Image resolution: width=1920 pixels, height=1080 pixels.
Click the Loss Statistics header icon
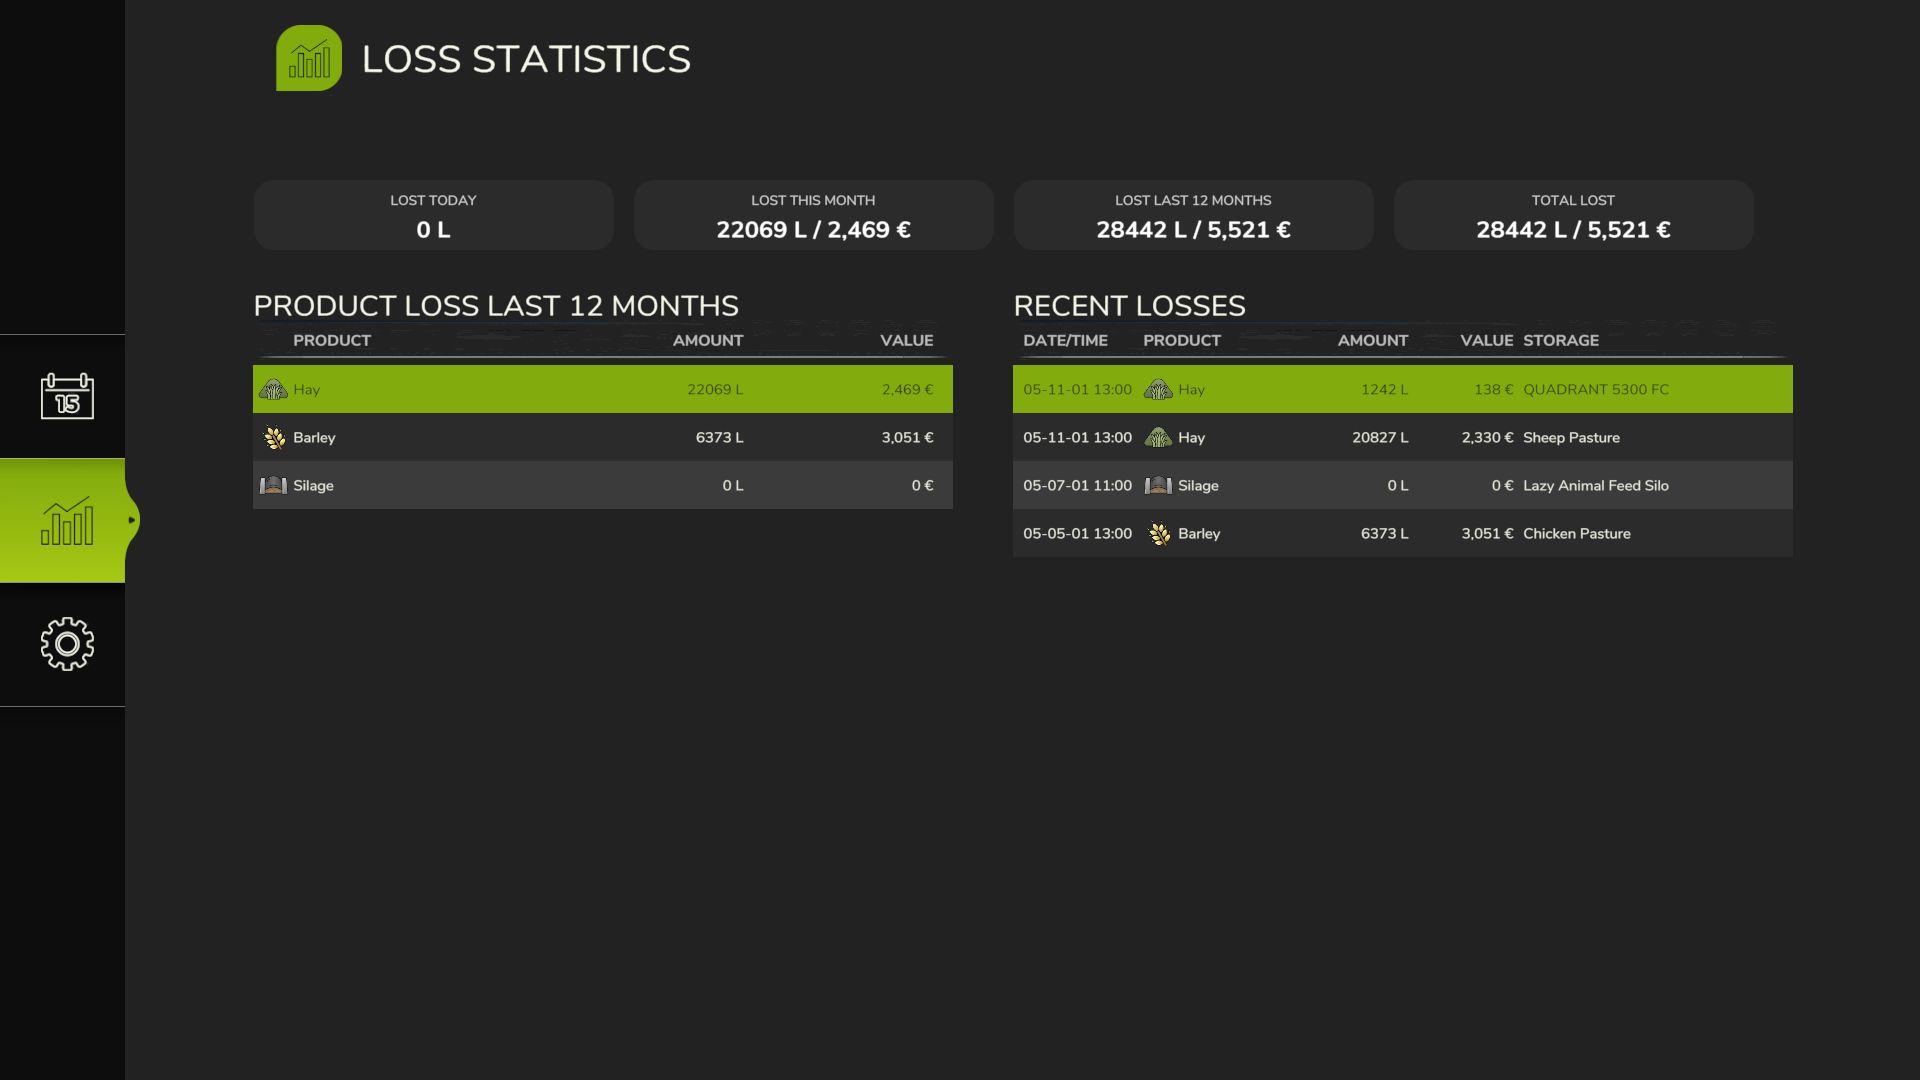coord(309,58)
